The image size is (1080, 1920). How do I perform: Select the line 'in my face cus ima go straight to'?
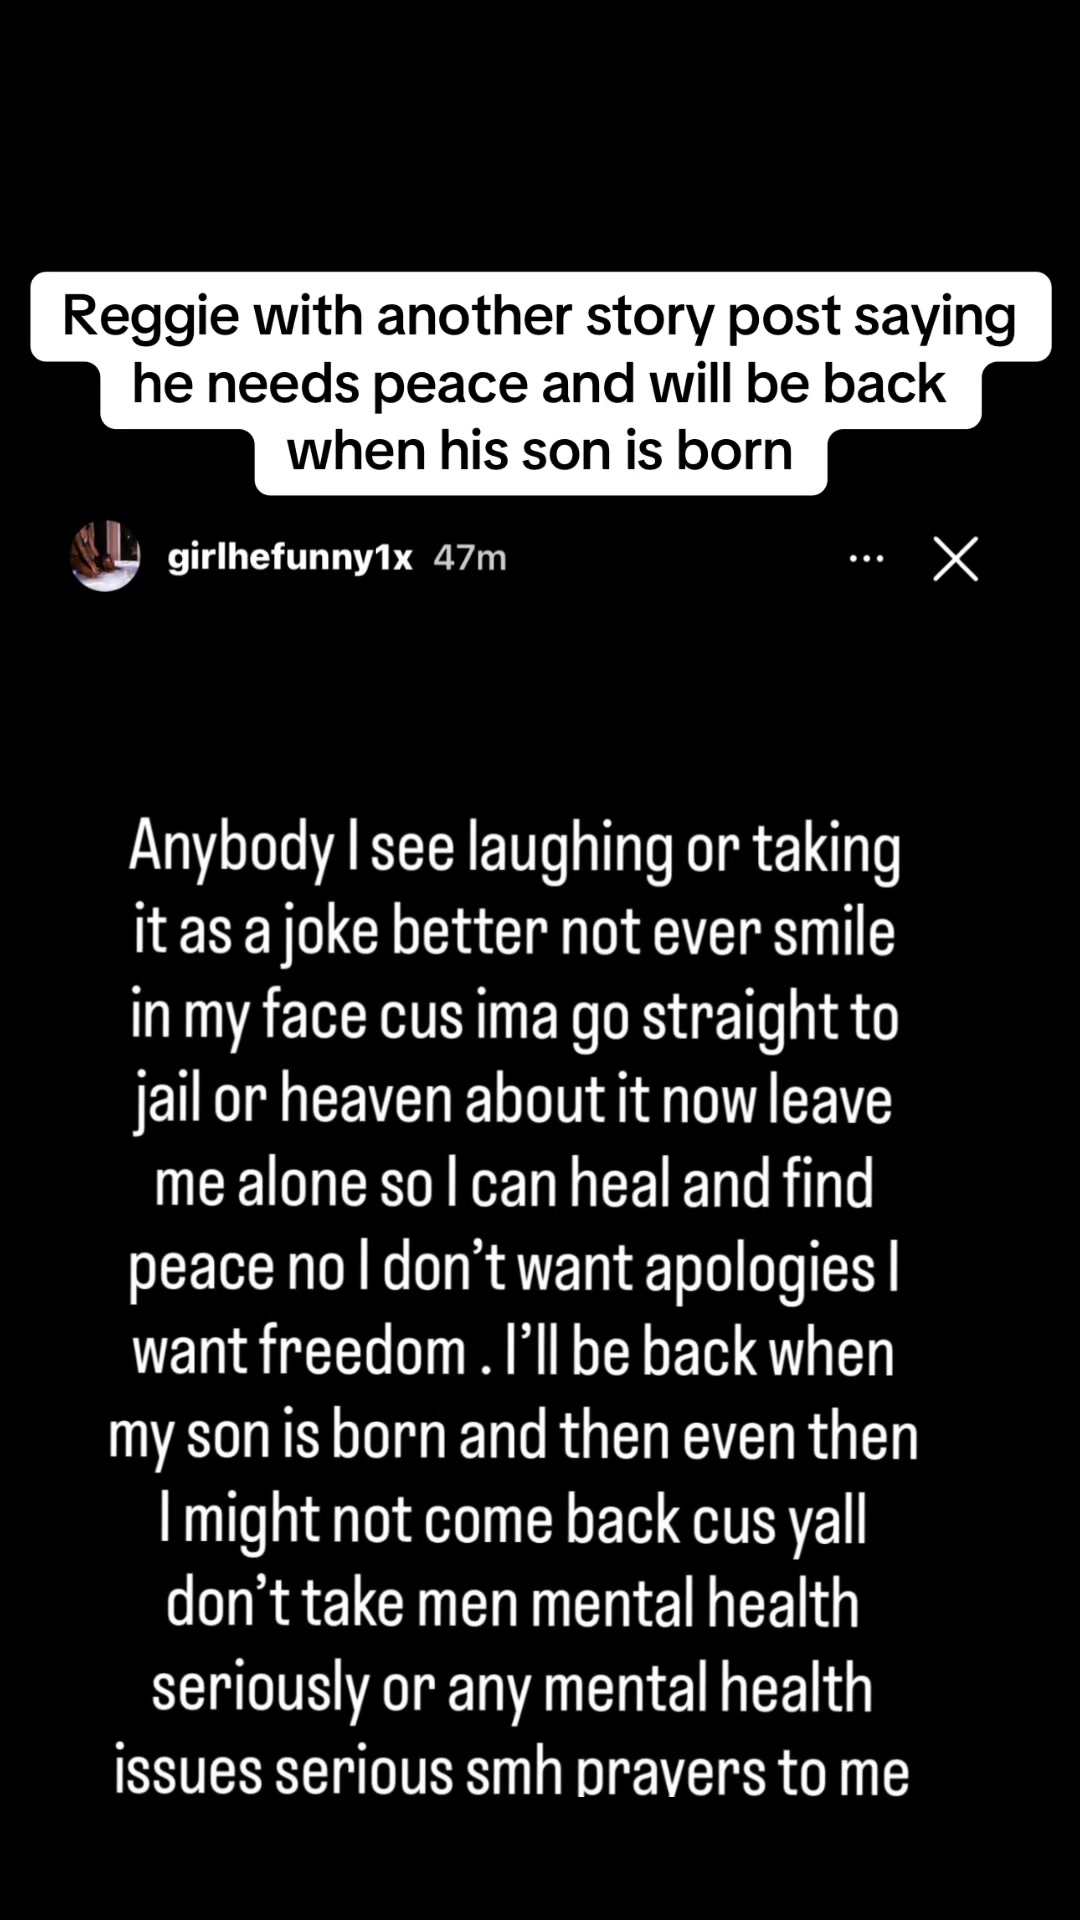(514, 1018)
